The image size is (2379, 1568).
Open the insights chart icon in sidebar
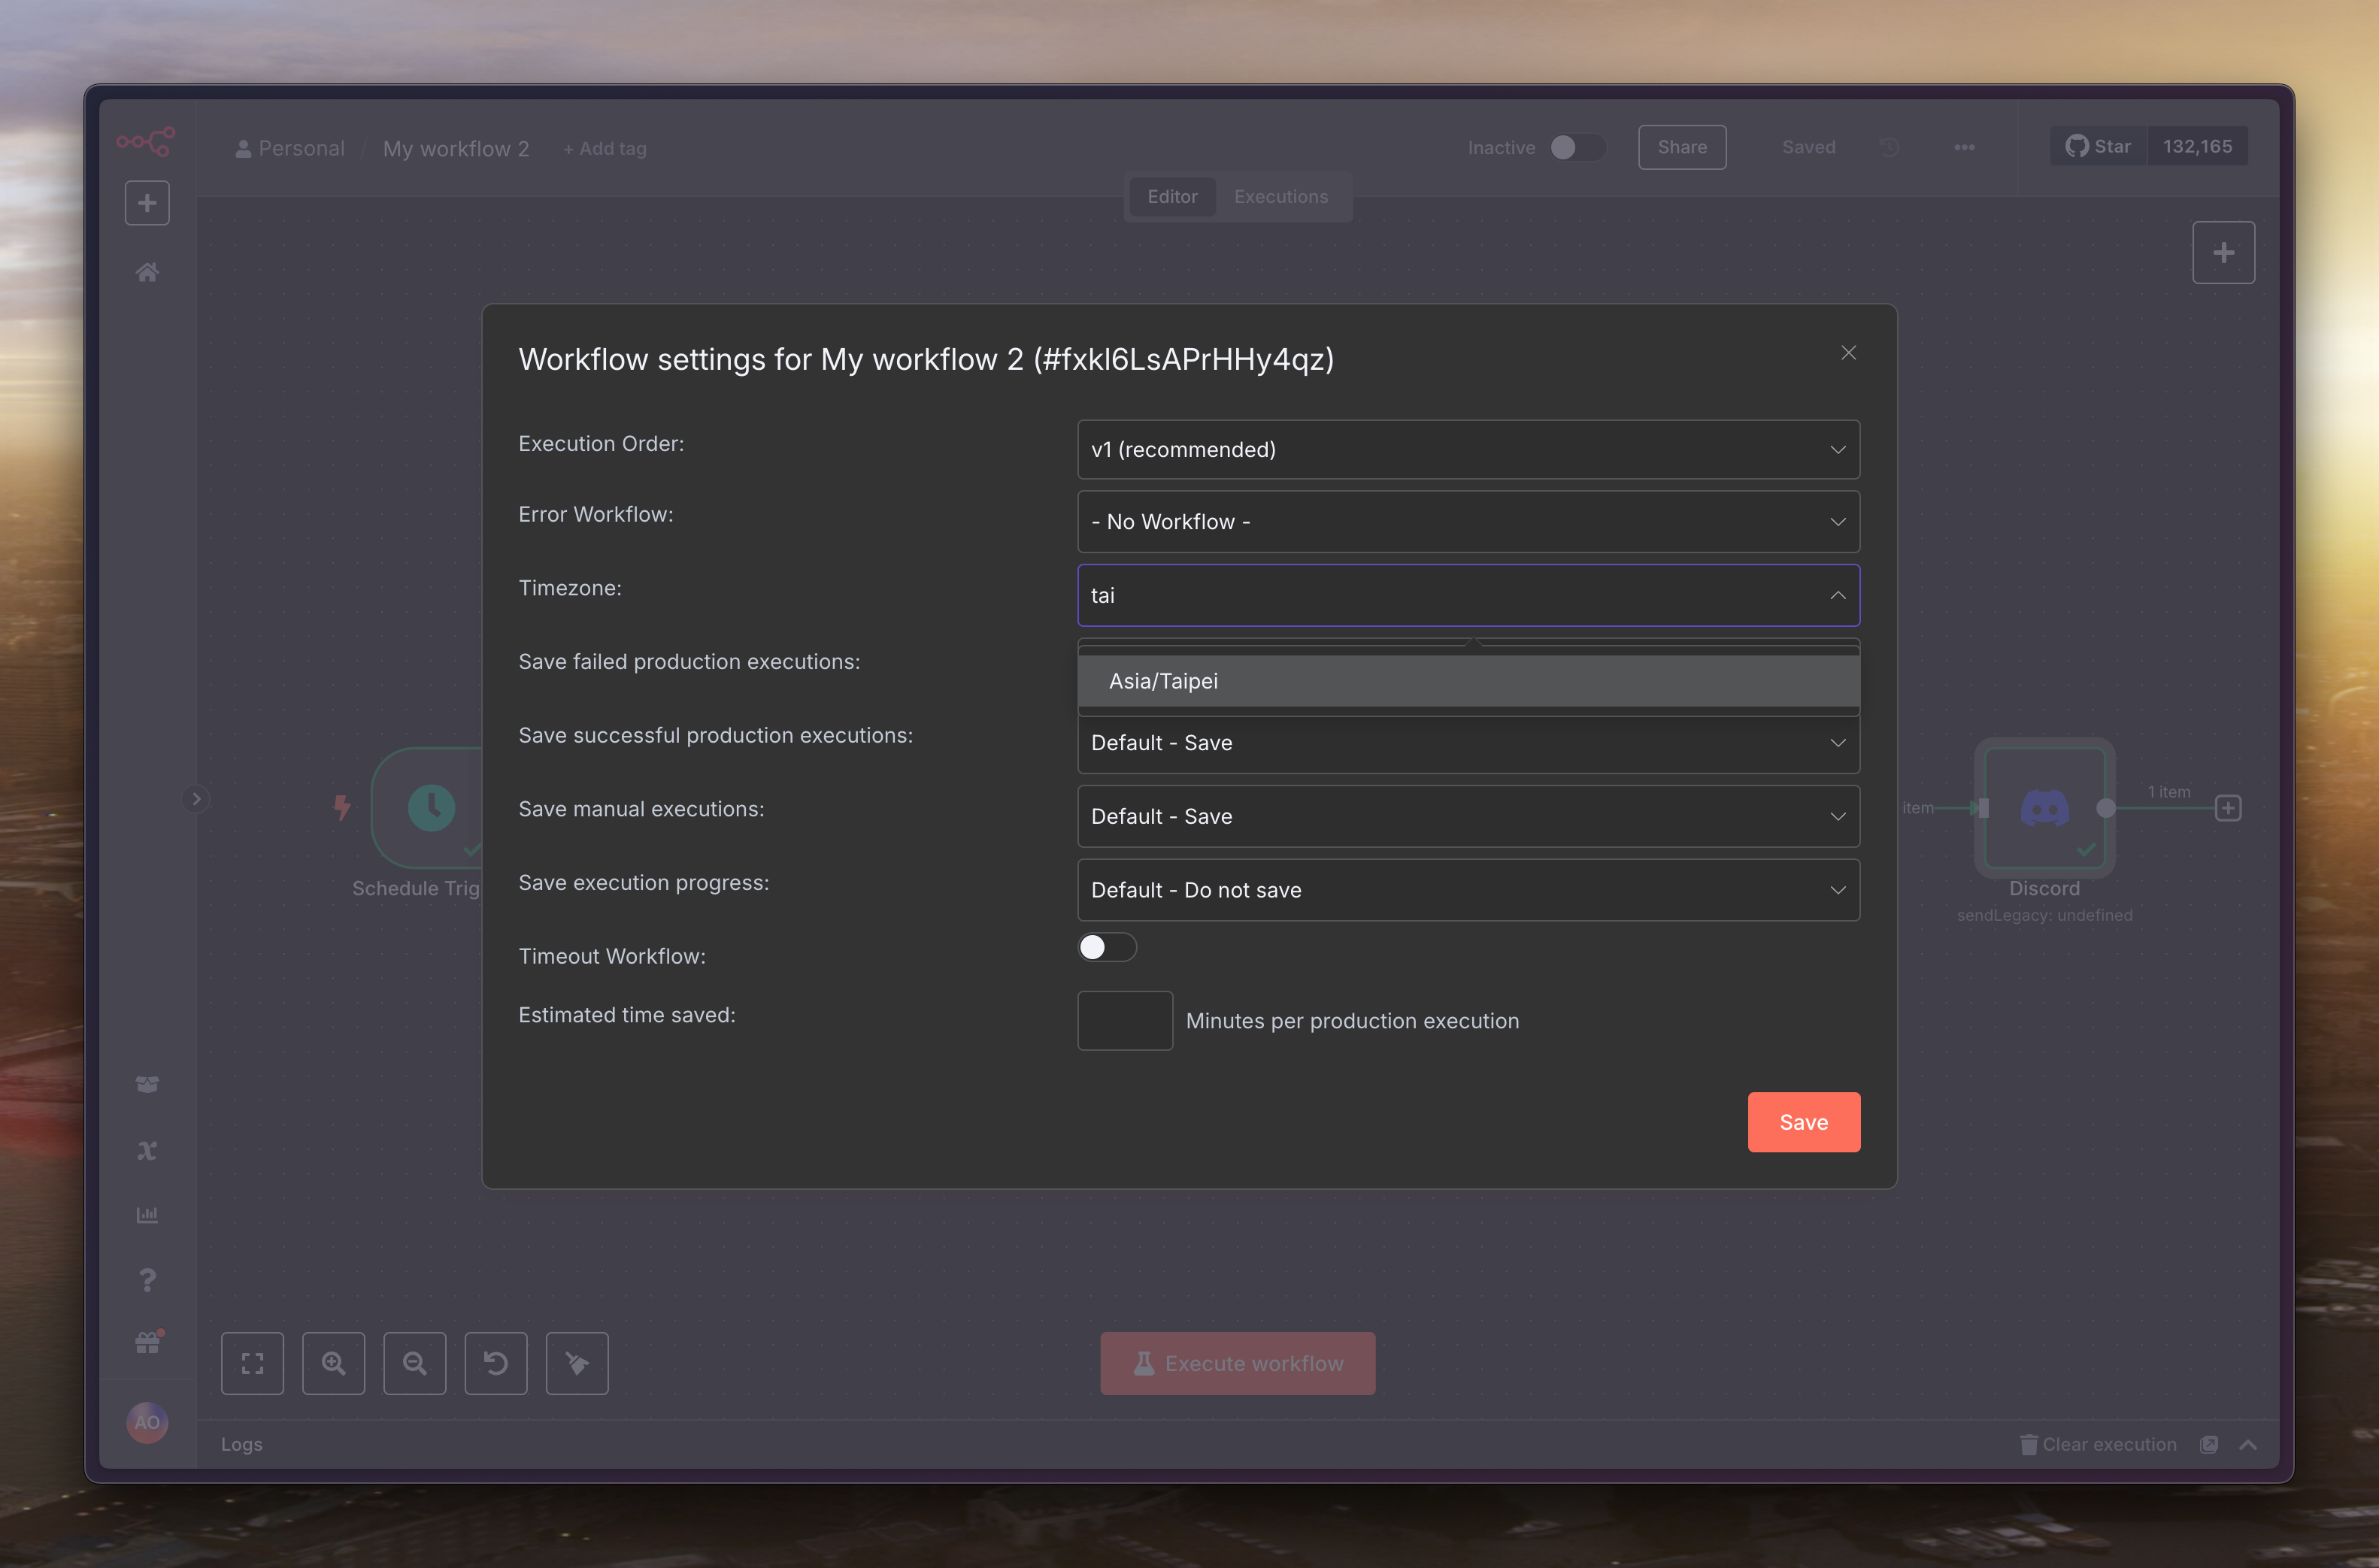(147, 1215)
